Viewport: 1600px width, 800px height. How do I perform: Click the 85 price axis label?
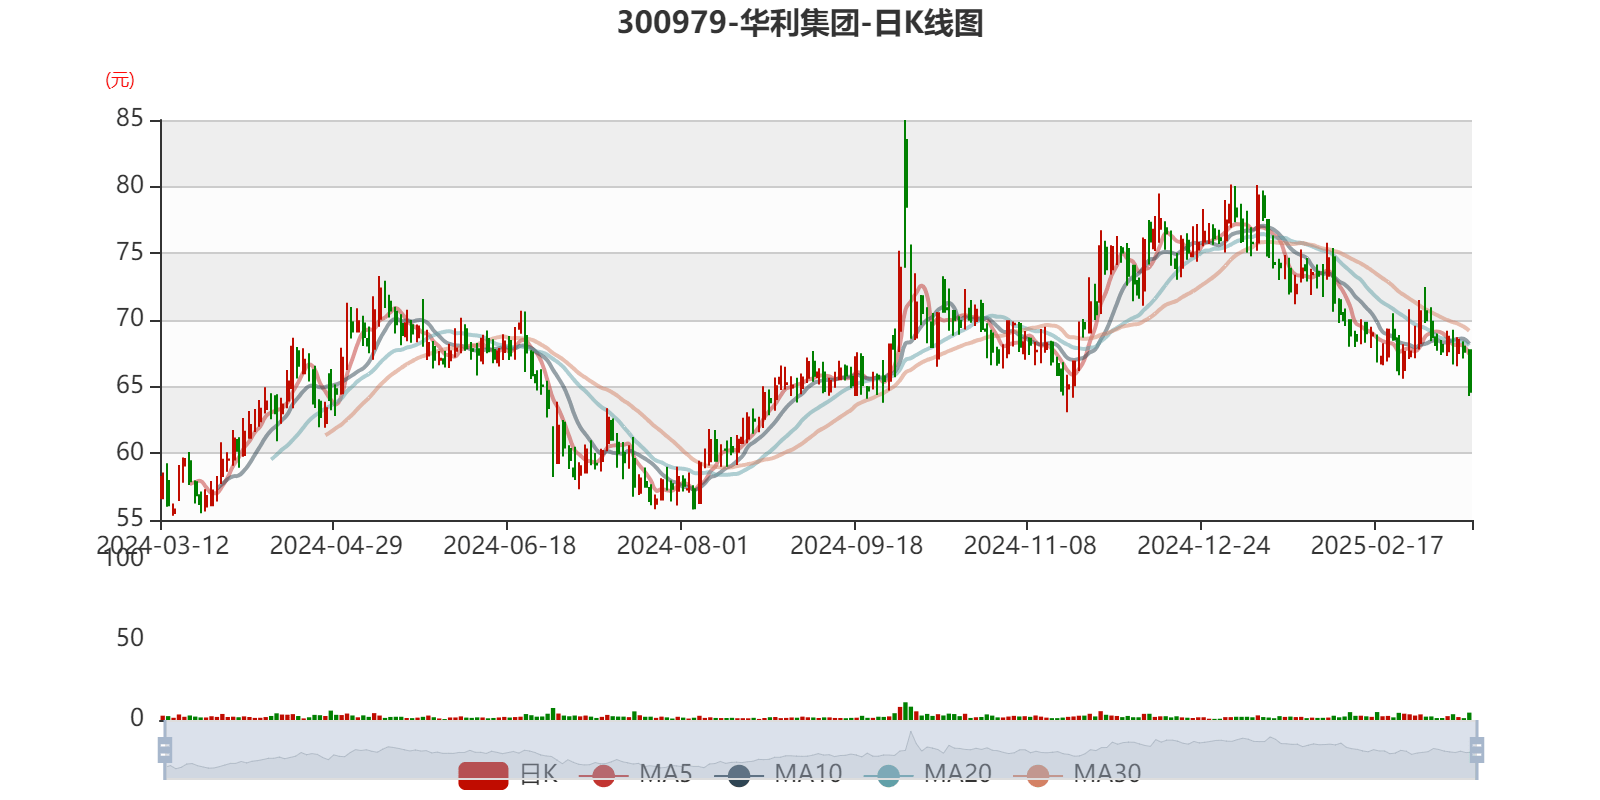coord(130,118)
